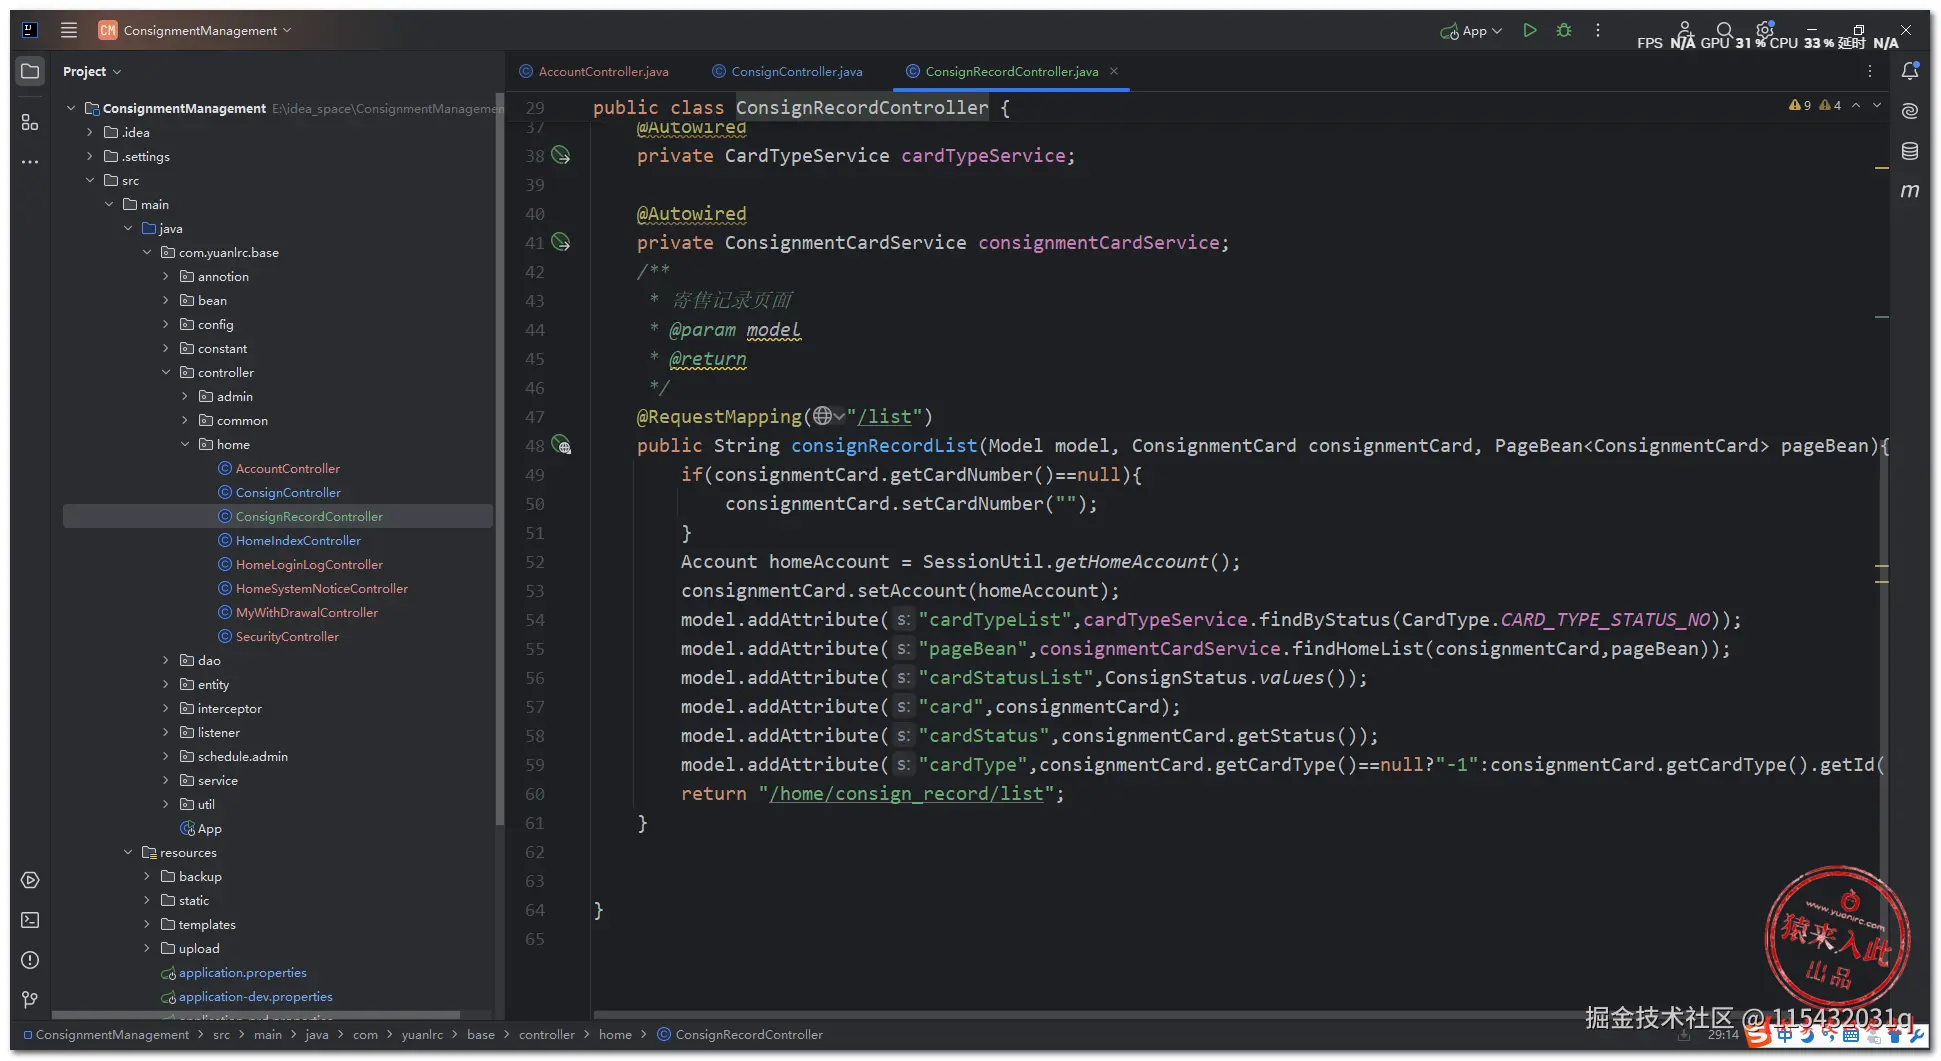Switch to AccountController.java tab
Viewport: 1941px width, 1061px height.
pos(595,71)
